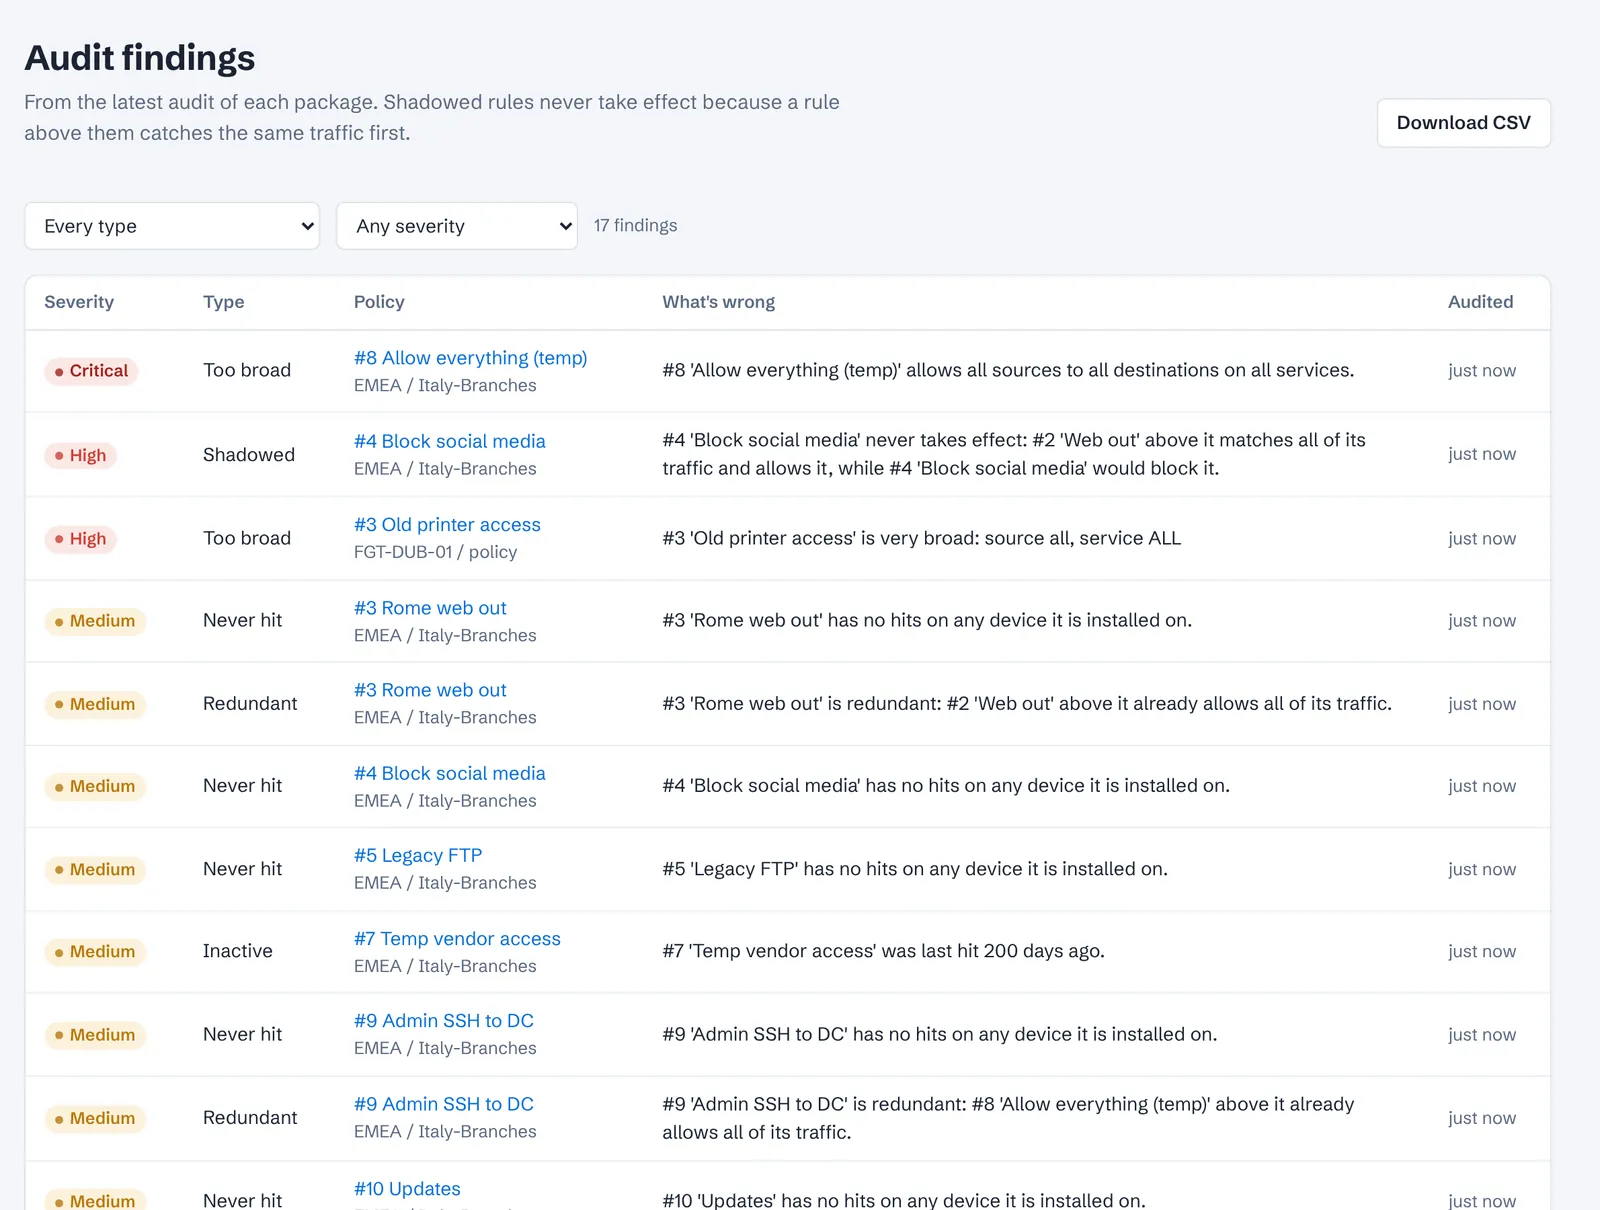Click the description mentioning 200 days ago
The width and height of the screenshot is (1600, 1210).
pos(883,951)
